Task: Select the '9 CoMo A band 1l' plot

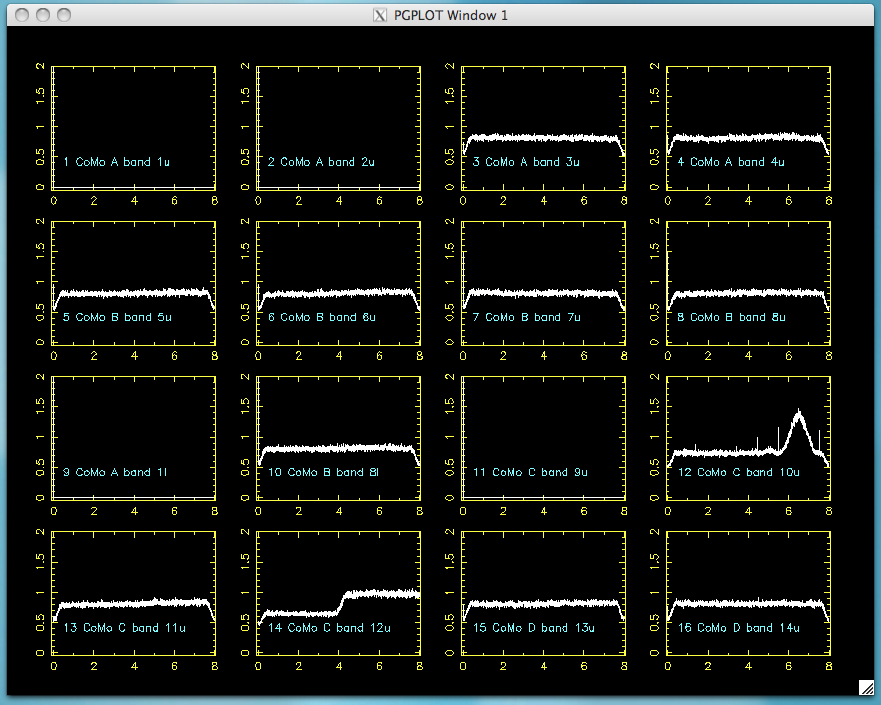Action: pos(134,437)
